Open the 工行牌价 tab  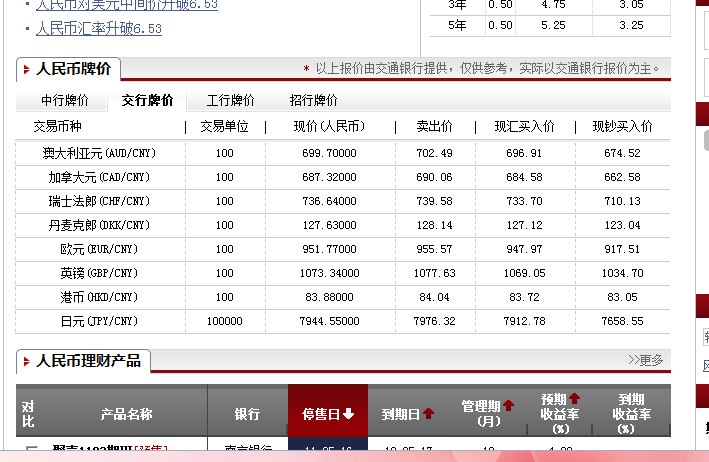click(230, 101)
